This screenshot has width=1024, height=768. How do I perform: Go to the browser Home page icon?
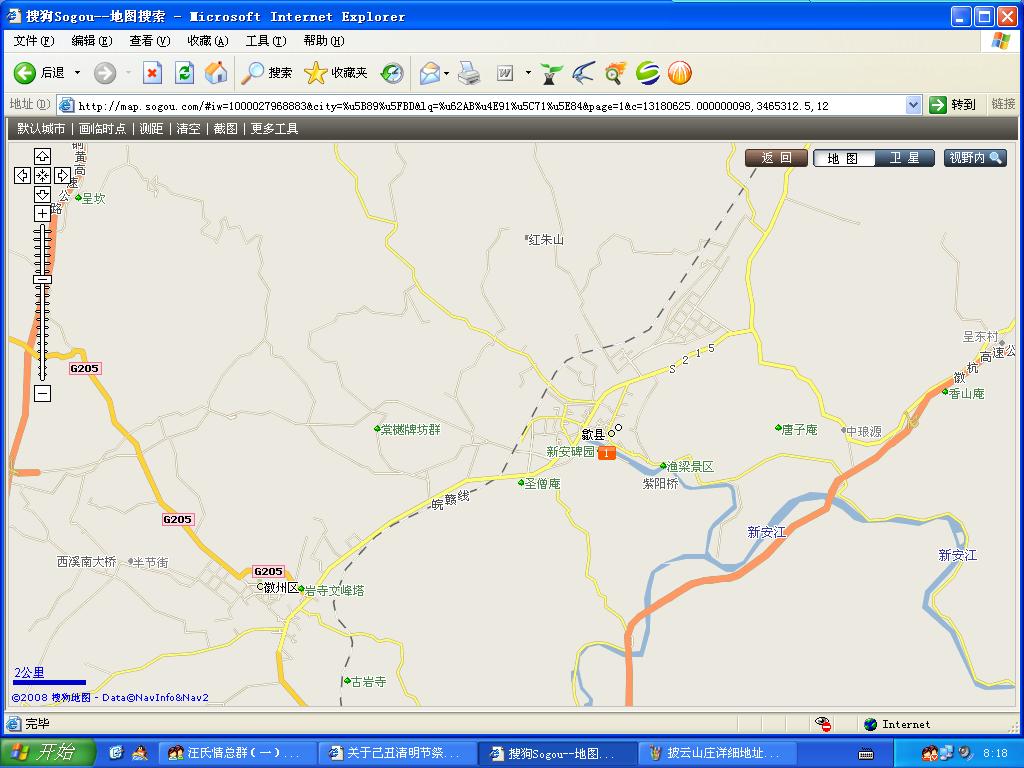[x=215, y=73]
